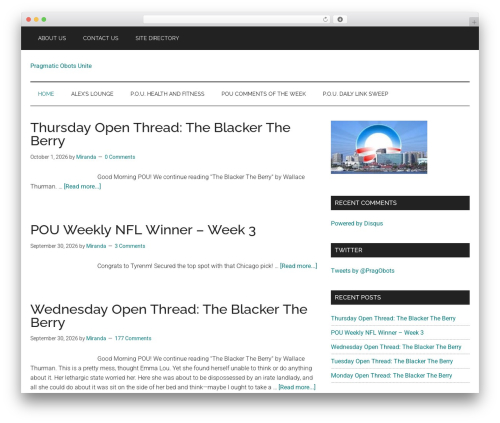
Task: Open P.O.U. Health and Fitness section
Action: 167,94
